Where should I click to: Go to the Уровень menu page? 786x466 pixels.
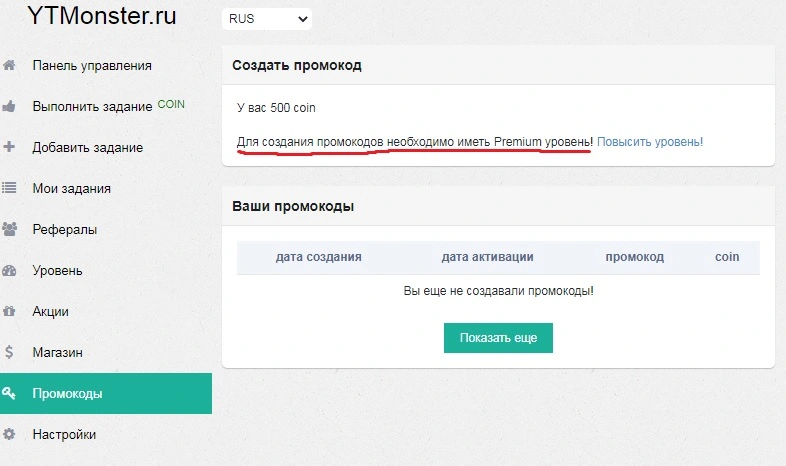57,271
